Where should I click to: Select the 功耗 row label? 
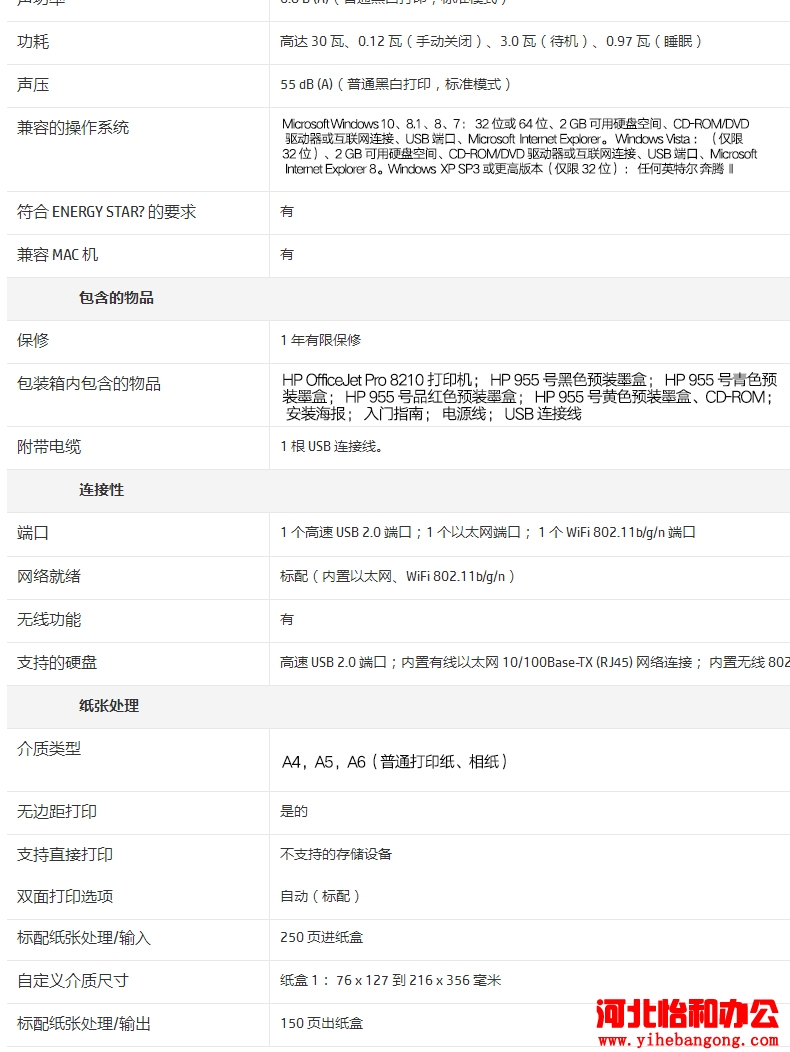(x=33, y=42)
